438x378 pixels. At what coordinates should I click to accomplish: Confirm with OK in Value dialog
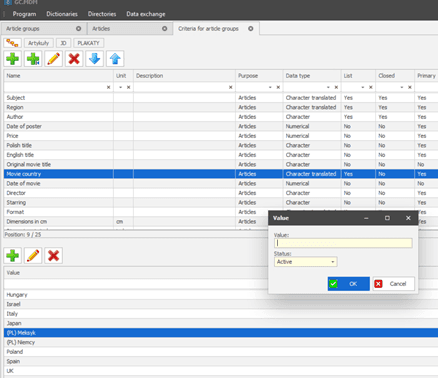(349, 284)
